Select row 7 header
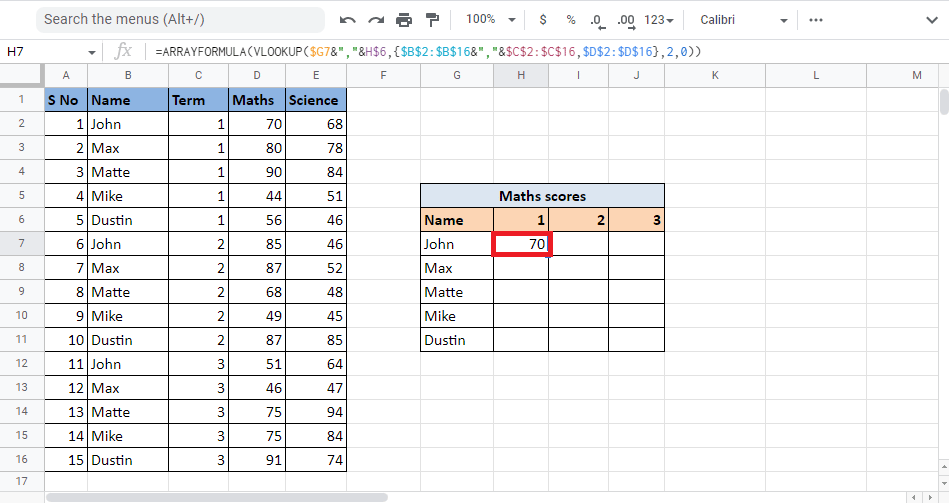The image size is (949, 503). [21, 244]
